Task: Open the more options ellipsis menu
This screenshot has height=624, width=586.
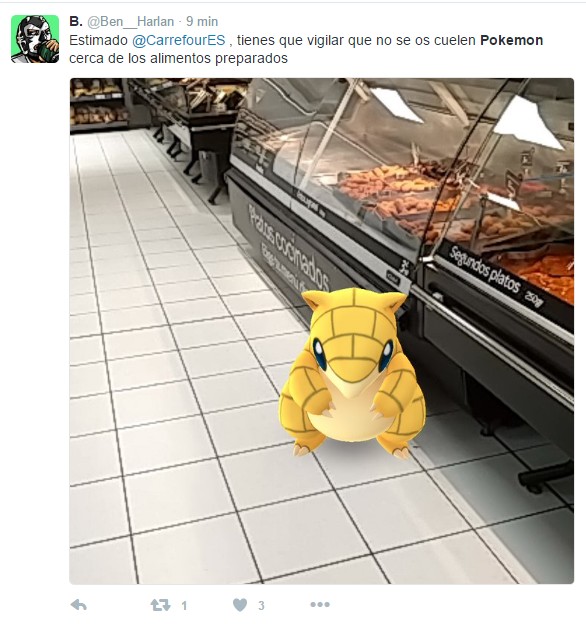Action: (x=320, y=605)
